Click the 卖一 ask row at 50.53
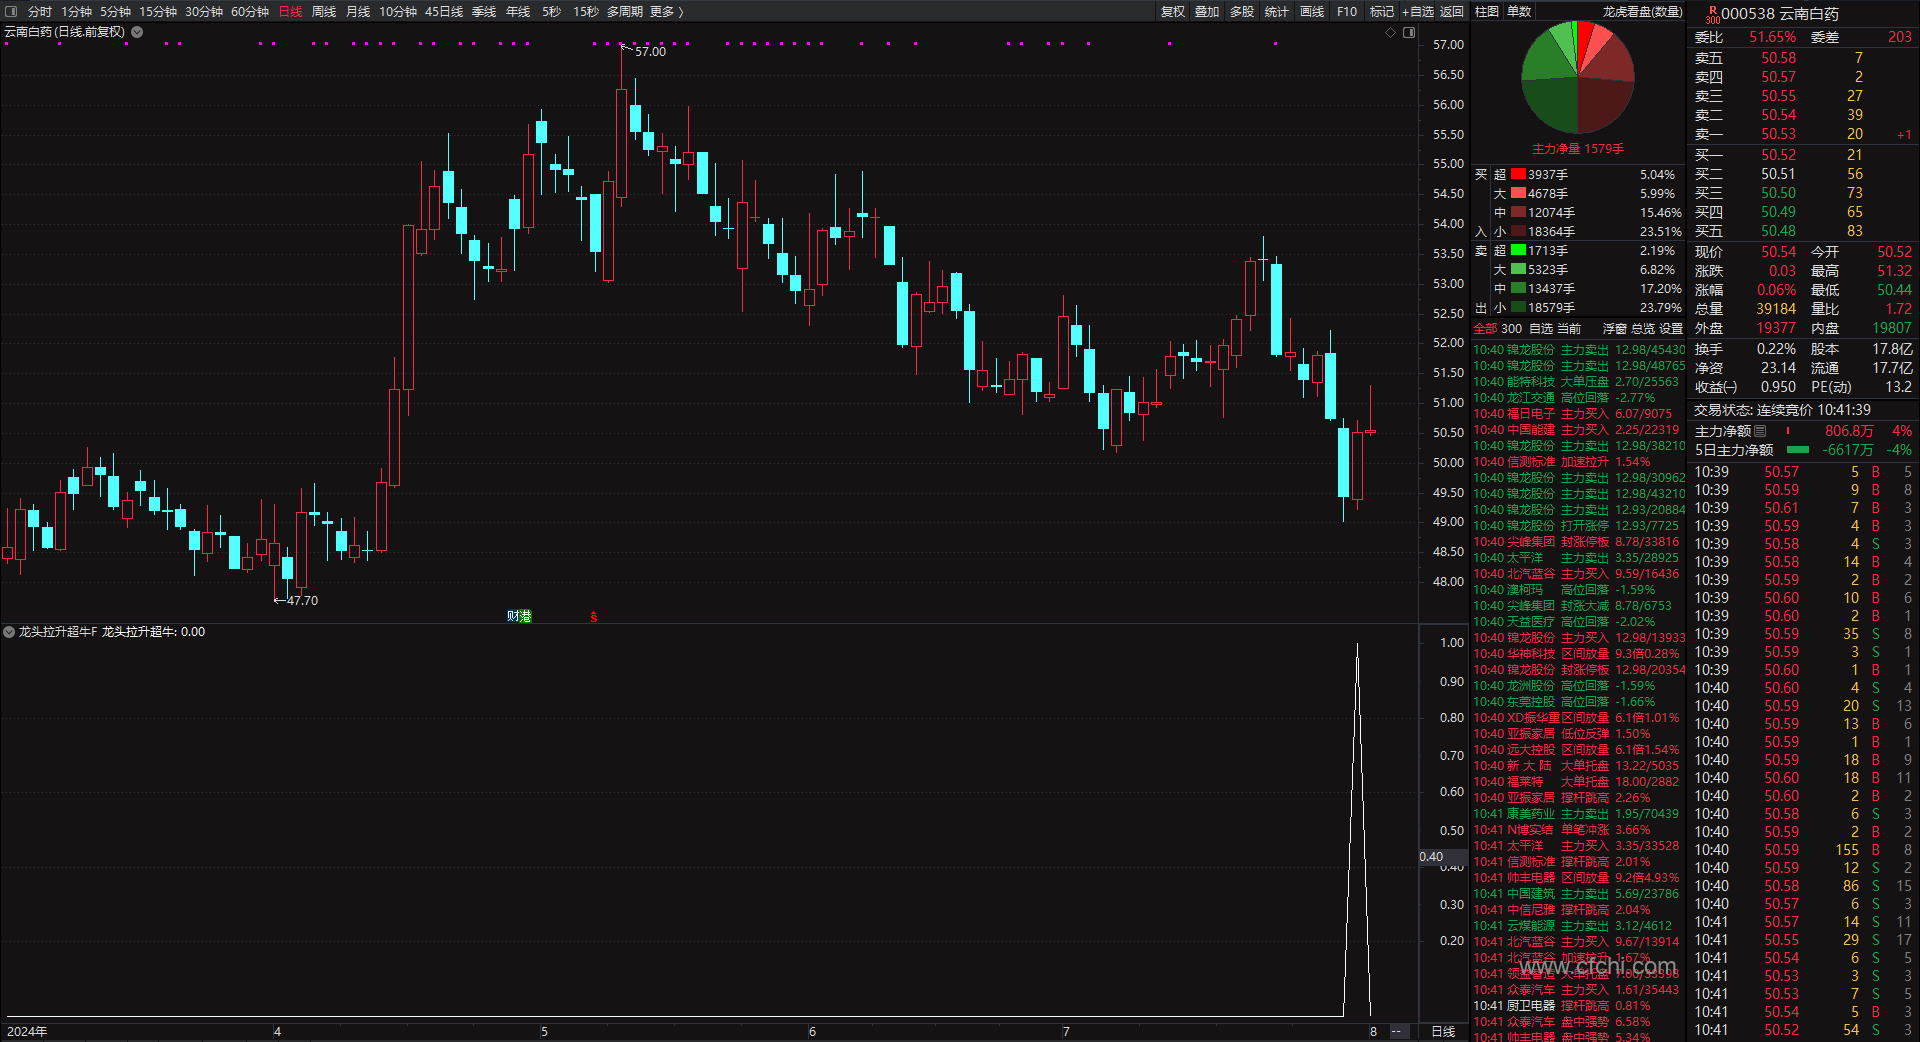Viewport: 1920px width, 1042px height. point(1802,135)
